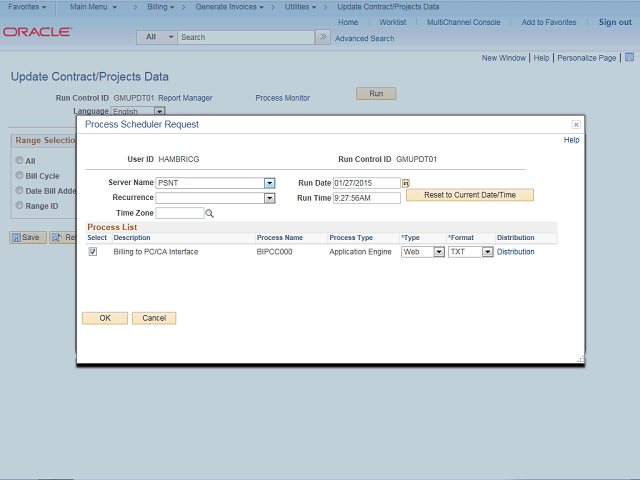Toggle Billing to PC/CA Interface checkbox
This screenshot has height=480, width=640.
93,252
